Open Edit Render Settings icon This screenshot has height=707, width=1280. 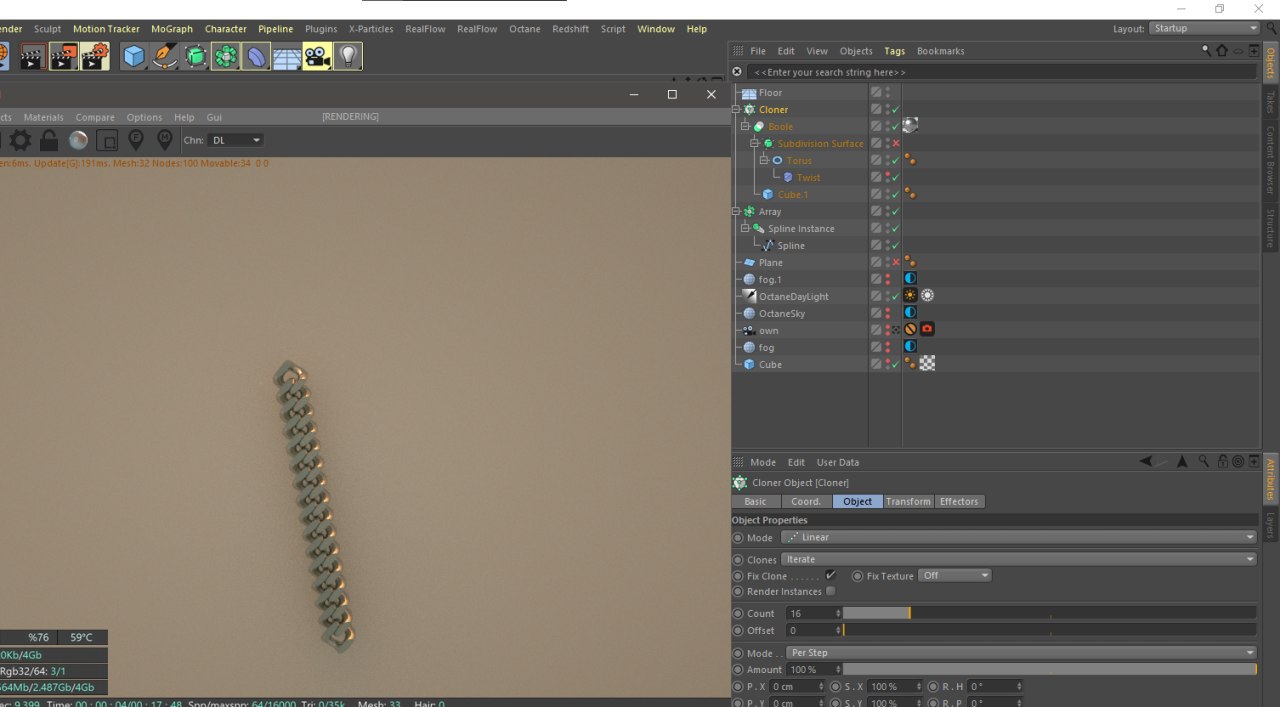tap(95, 57)
